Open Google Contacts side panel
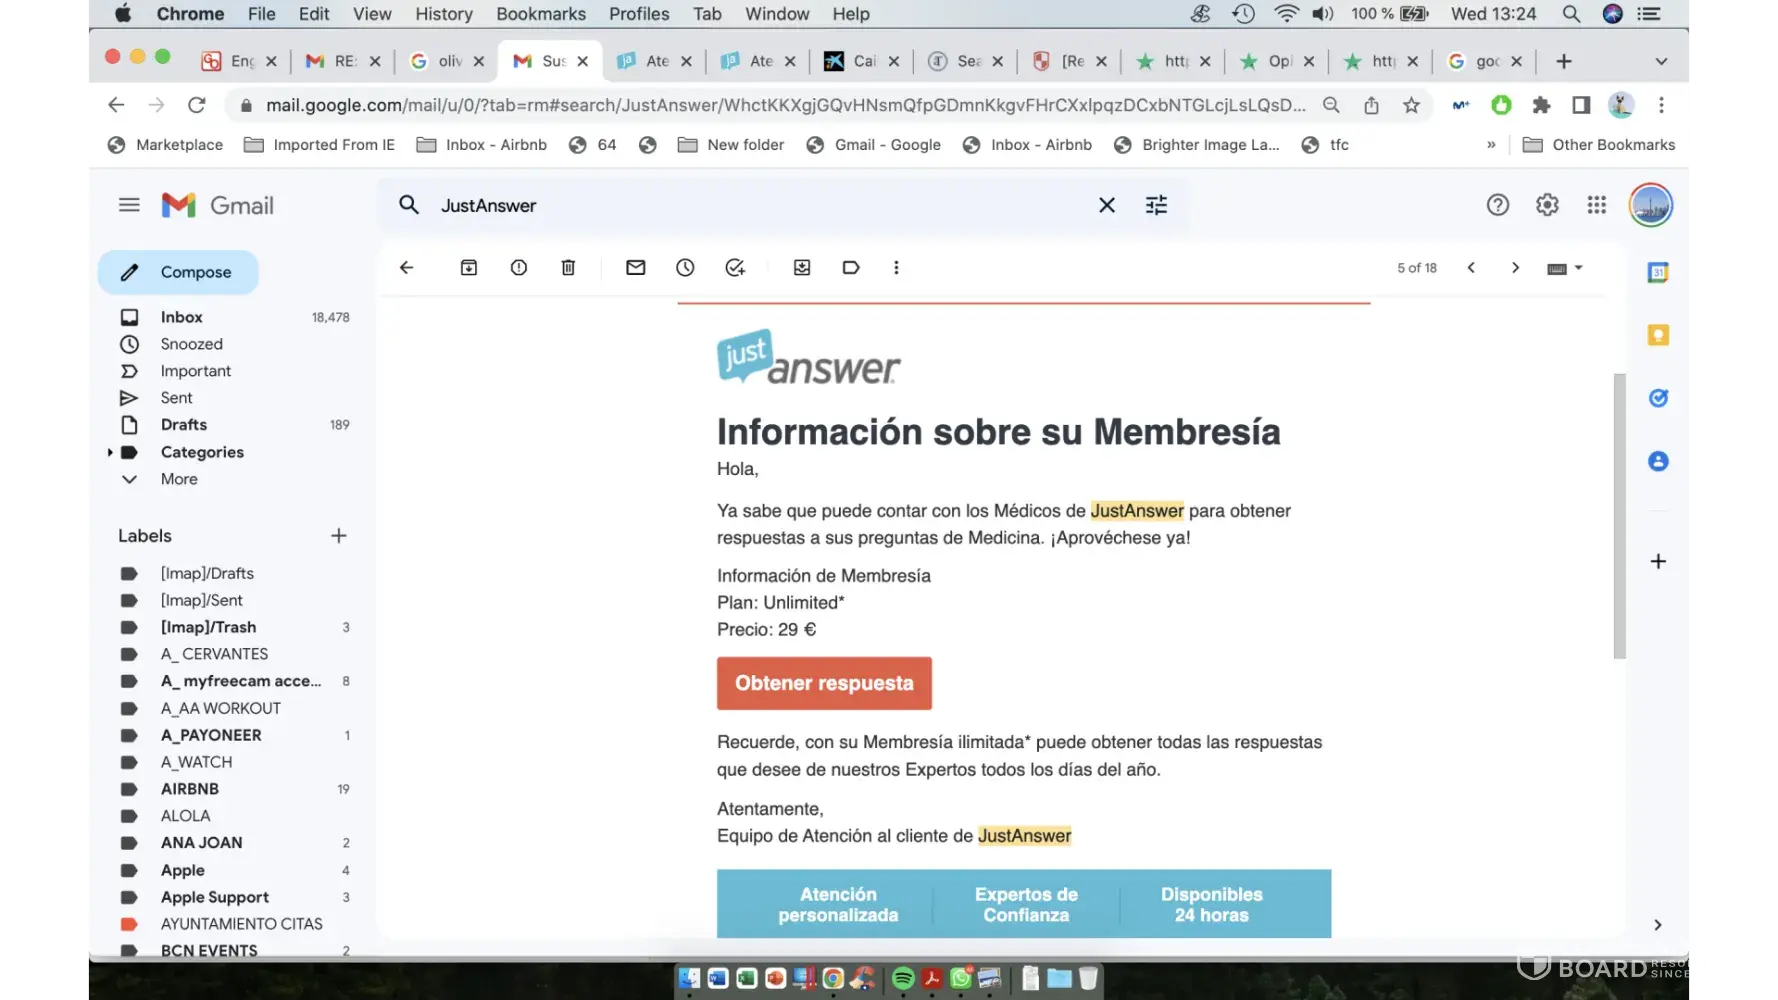The image size is (1778, 1000). pyautogui.click(x=1658, y=461)
